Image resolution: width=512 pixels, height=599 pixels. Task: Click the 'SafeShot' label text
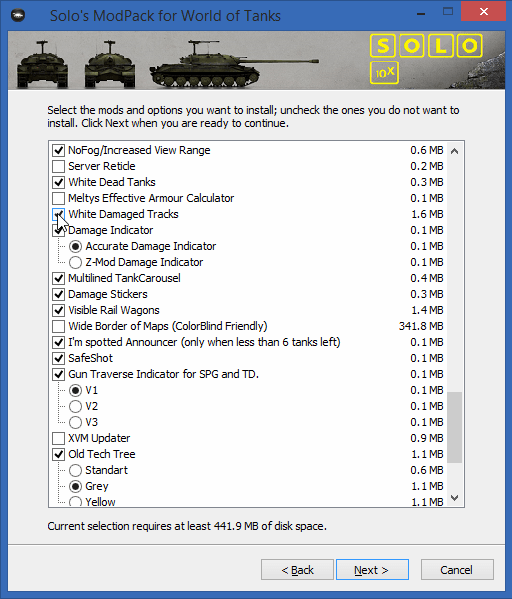(91, 358)
